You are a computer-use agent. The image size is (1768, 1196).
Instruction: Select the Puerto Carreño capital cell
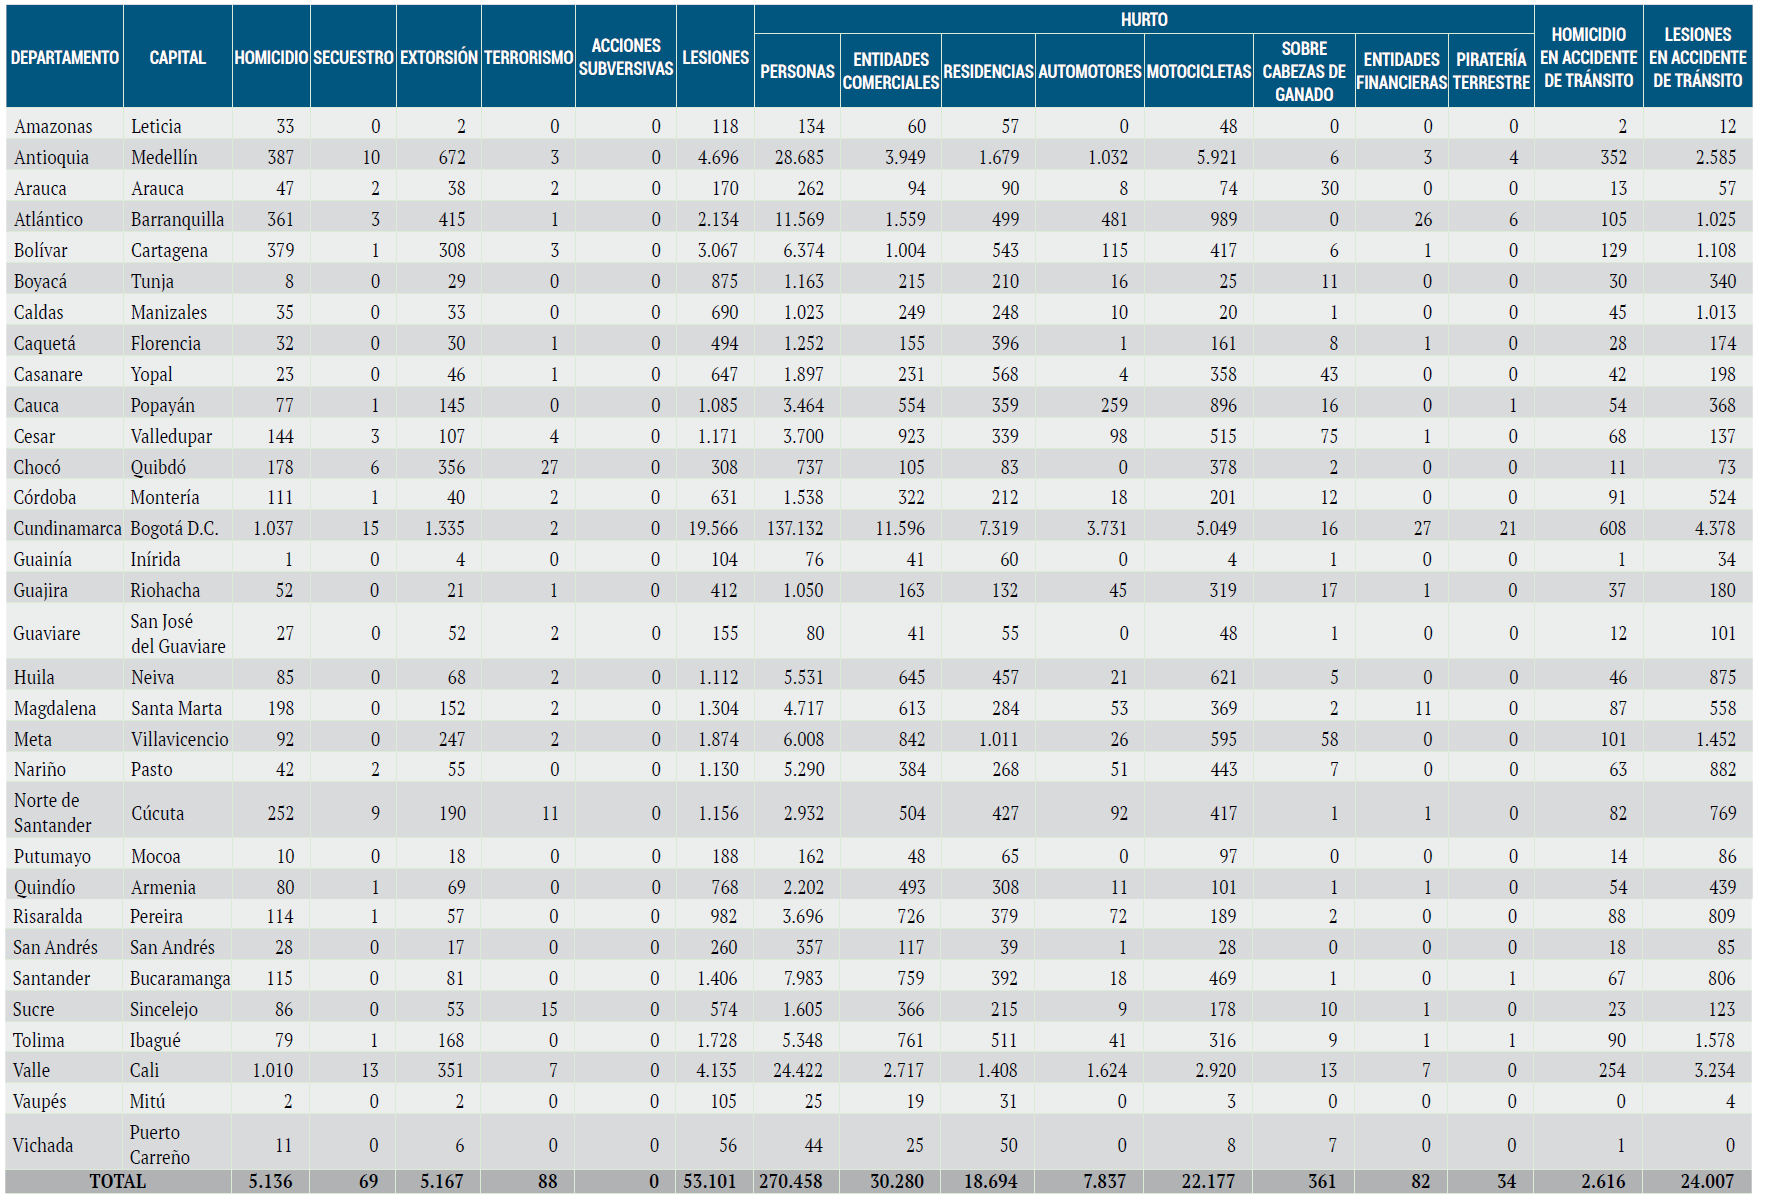(160, 1145)
